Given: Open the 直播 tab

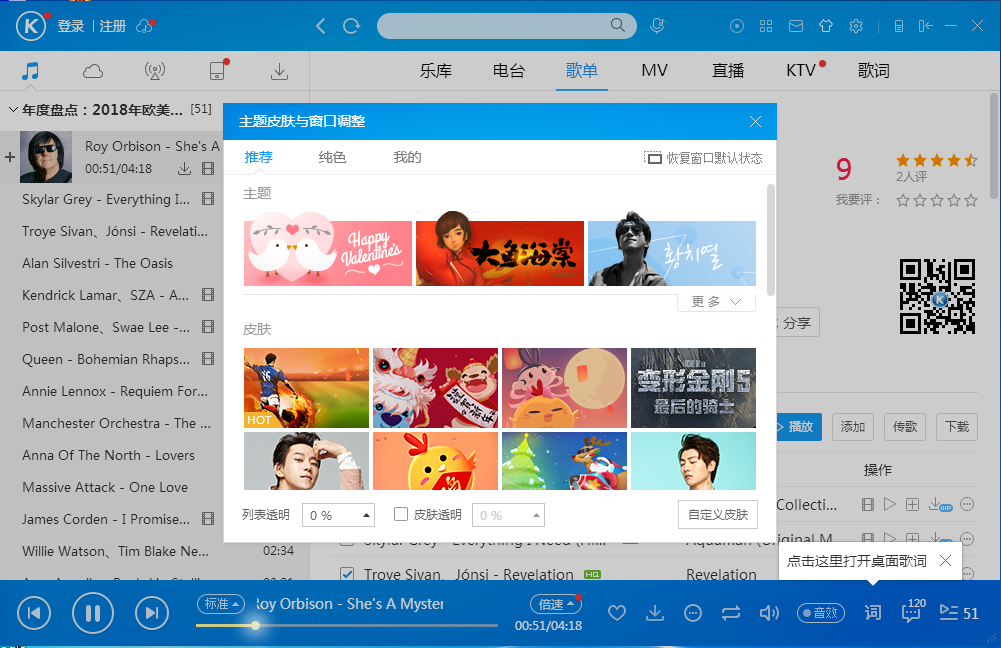Looking at the screenshot, I should (728, 70).
